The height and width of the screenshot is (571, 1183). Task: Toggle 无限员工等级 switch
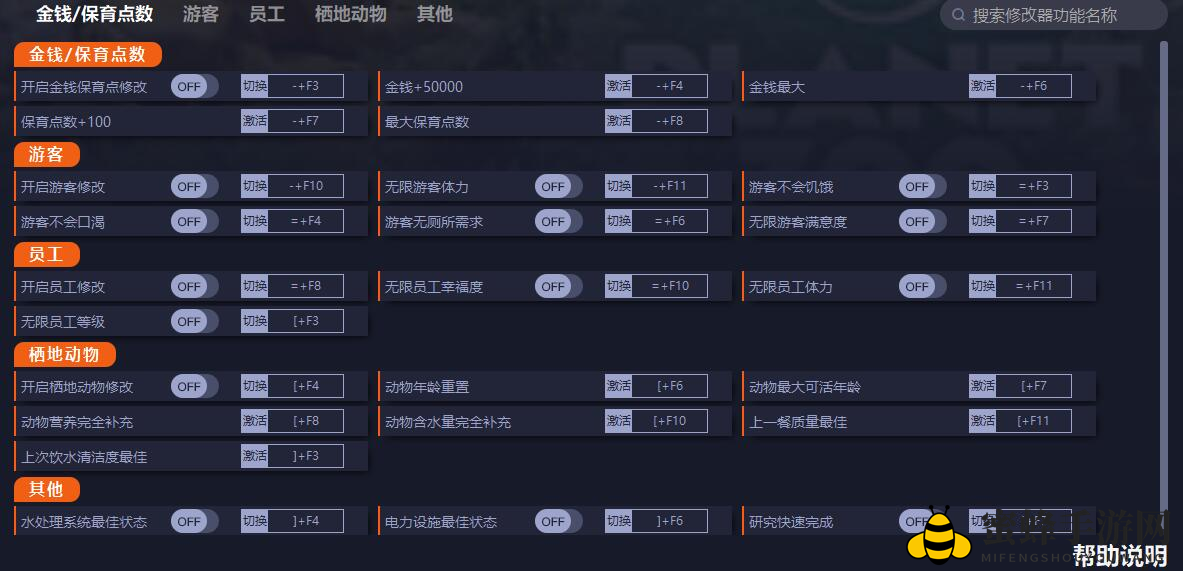[x=195, y=321]
